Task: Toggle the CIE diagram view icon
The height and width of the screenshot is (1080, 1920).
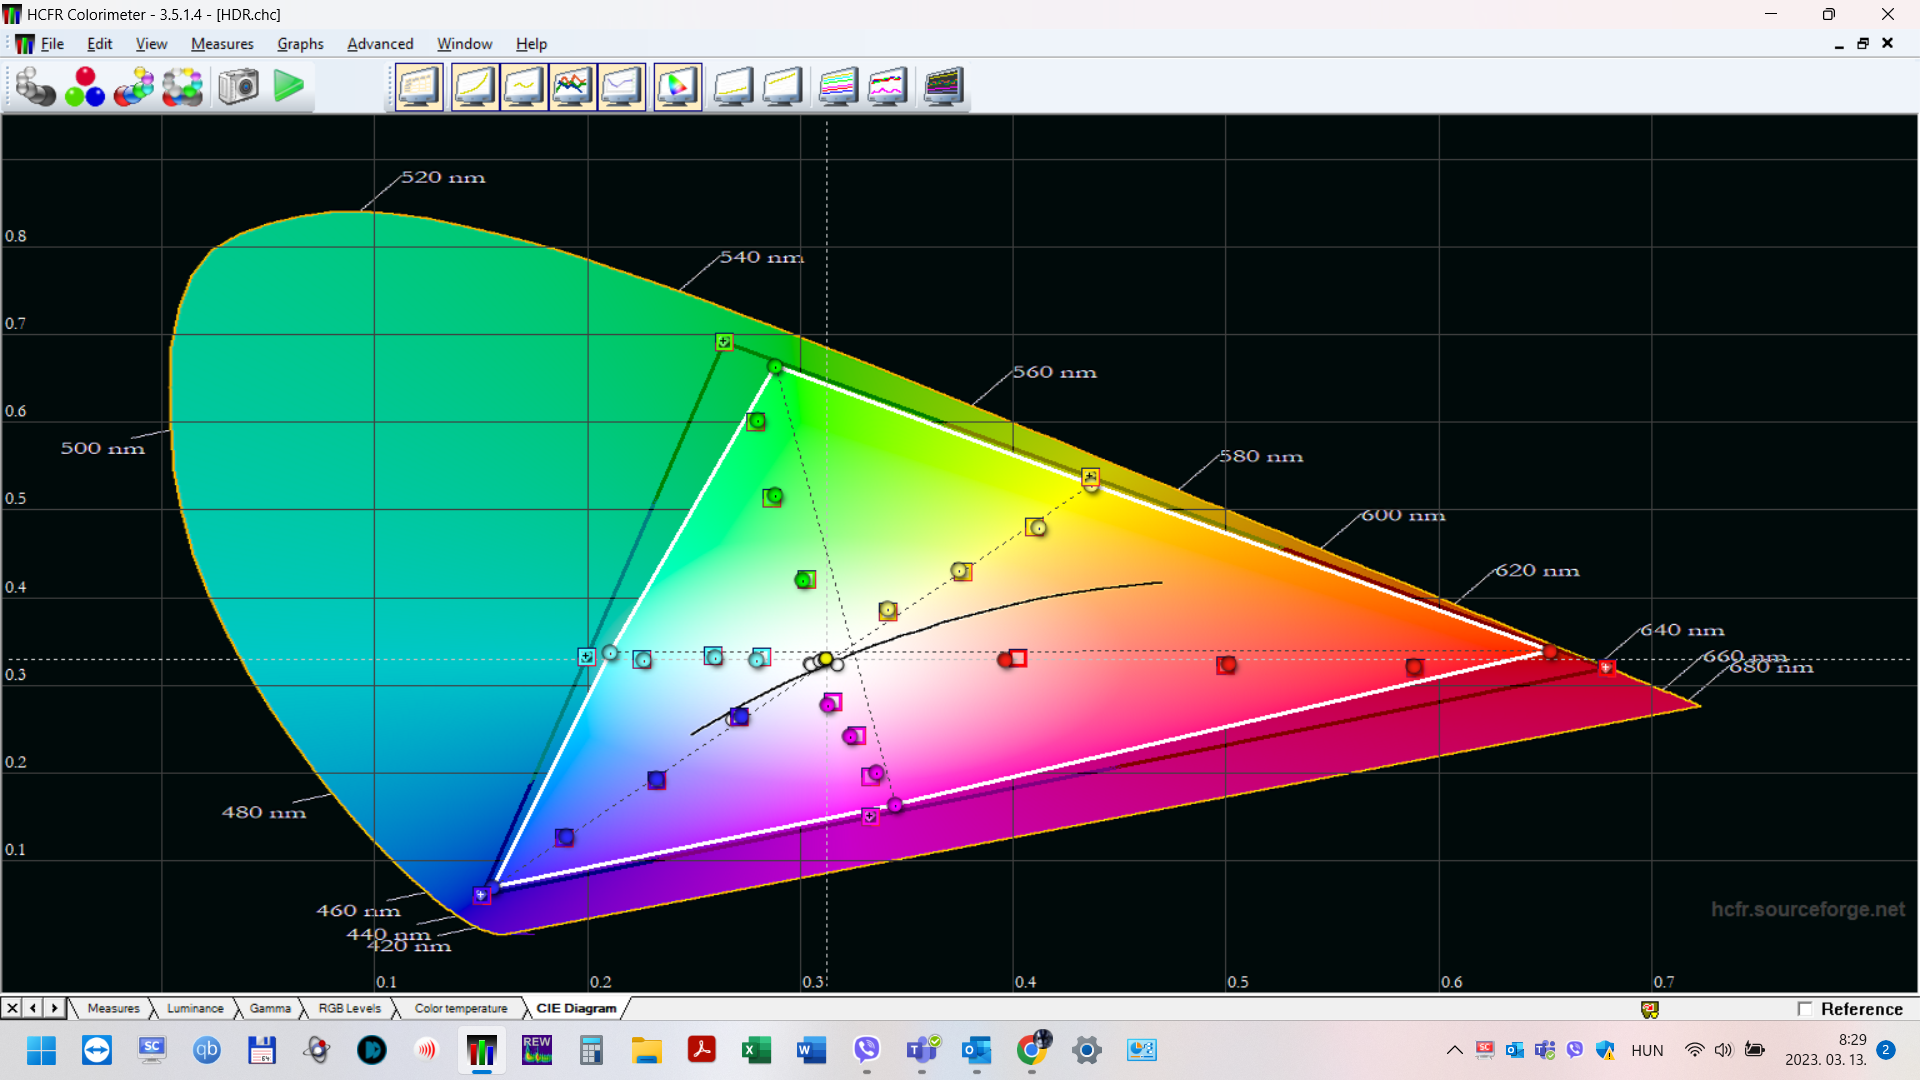Action: coord(677,87)
